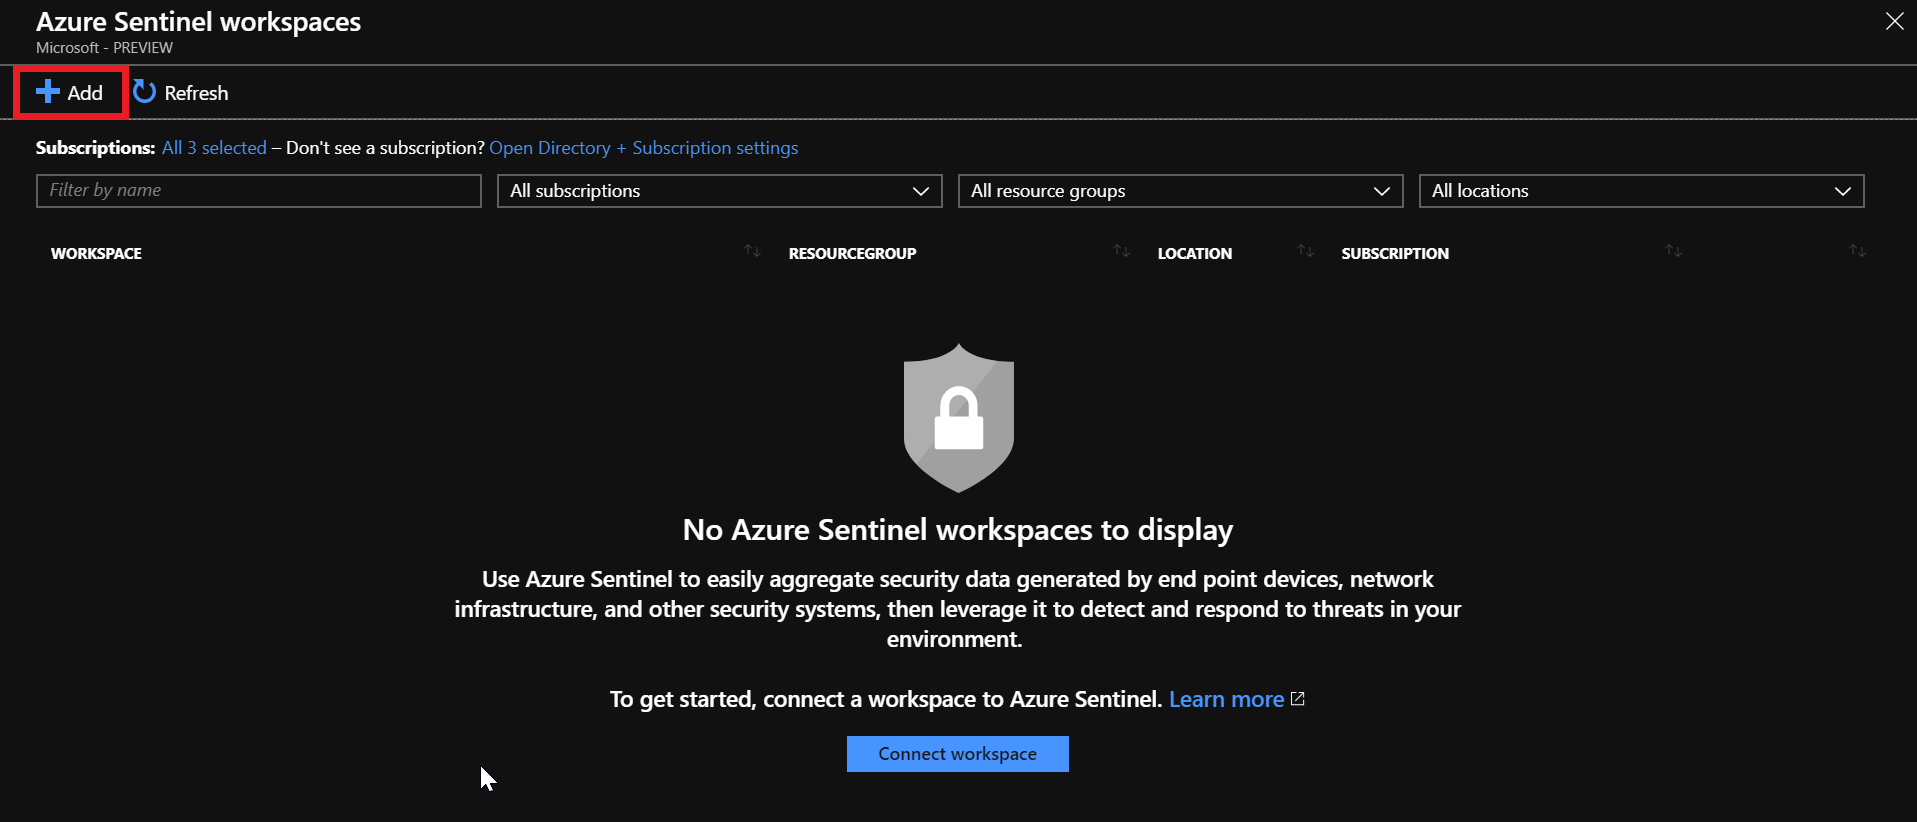This screenshot has width=1917, height=822.
Task: Close the Azure Sentinel workspaces blade
Action: [x=1894, y=21]
